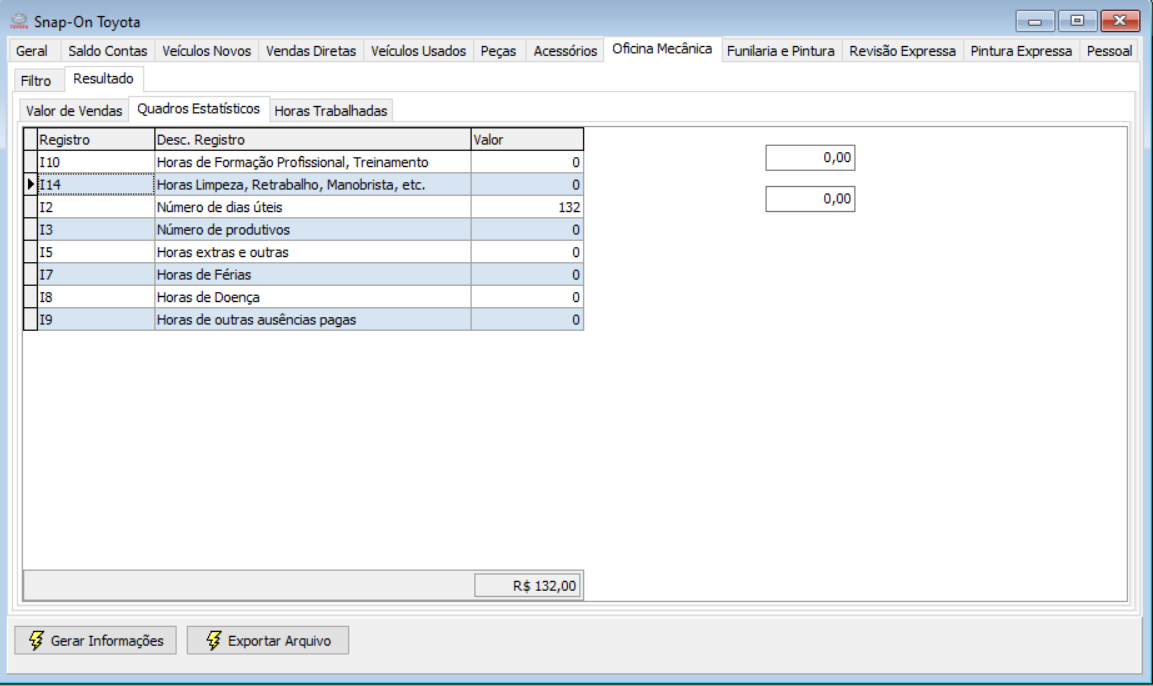Click the lower 0,00 input field
Image resolution: width=1153 pixels, height=686 pixels.
click(810, 199)
